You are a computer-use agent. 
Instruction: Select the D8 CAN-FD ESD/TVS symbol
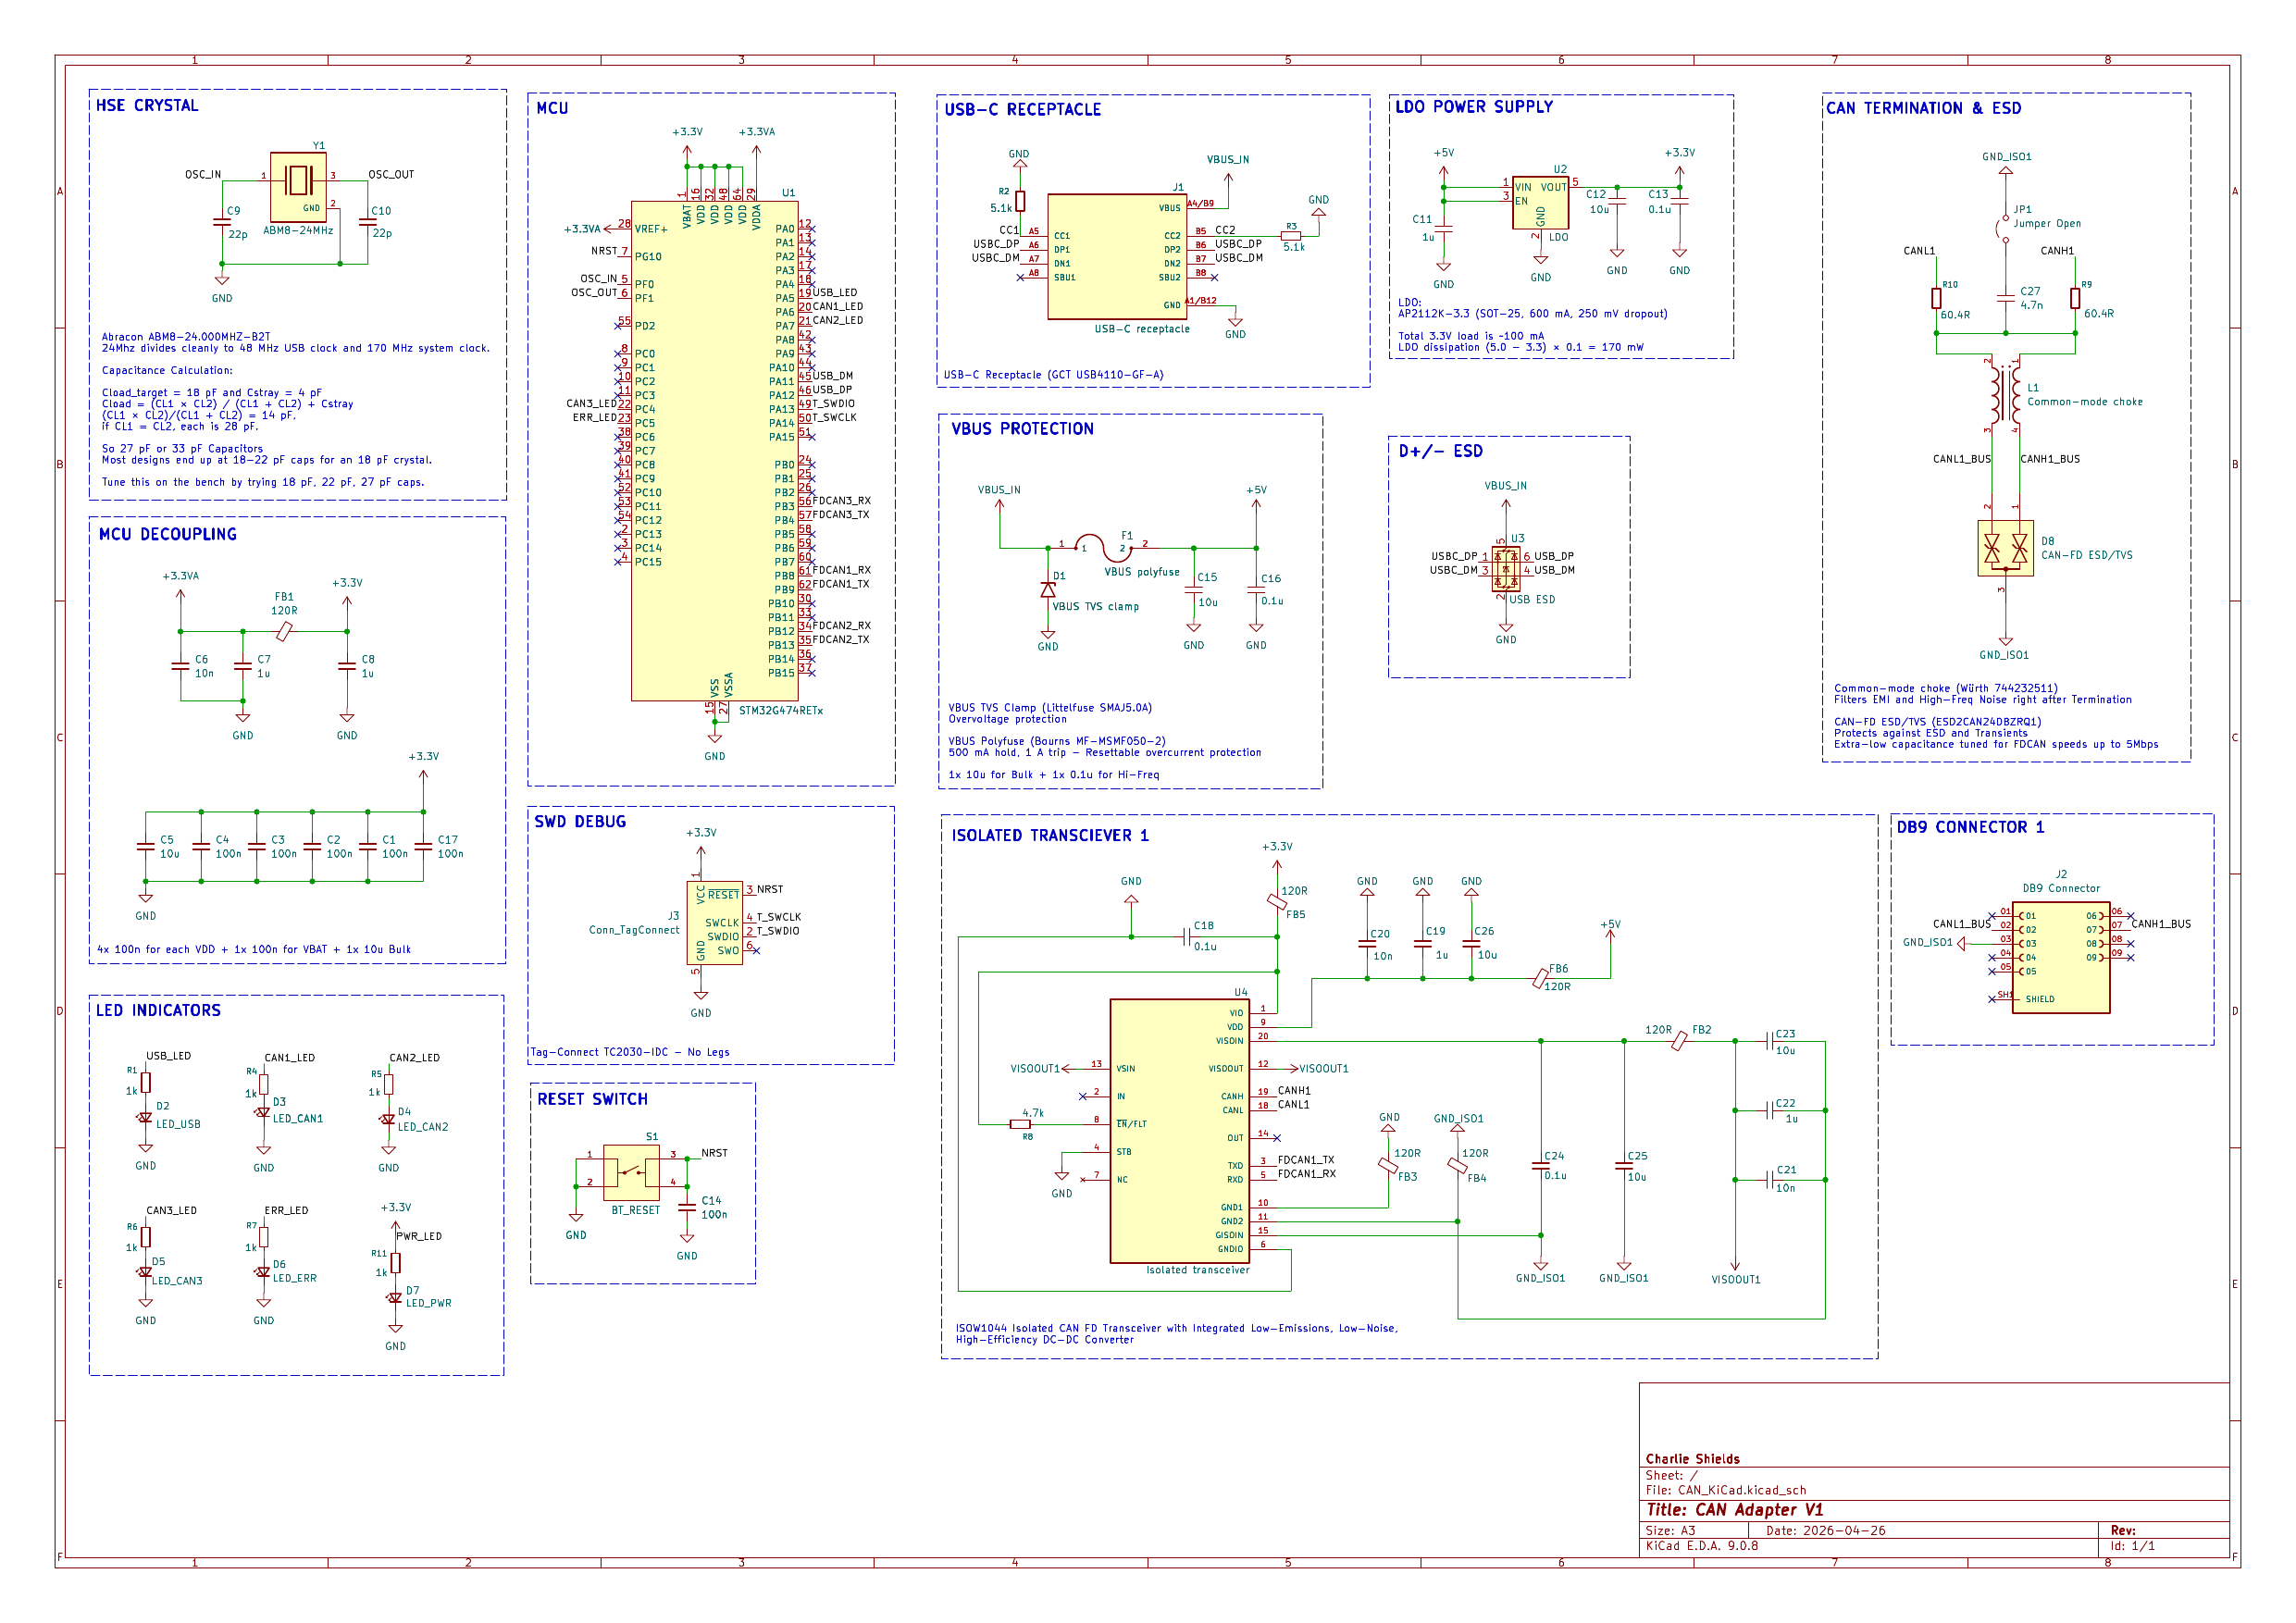[2005, 548]
